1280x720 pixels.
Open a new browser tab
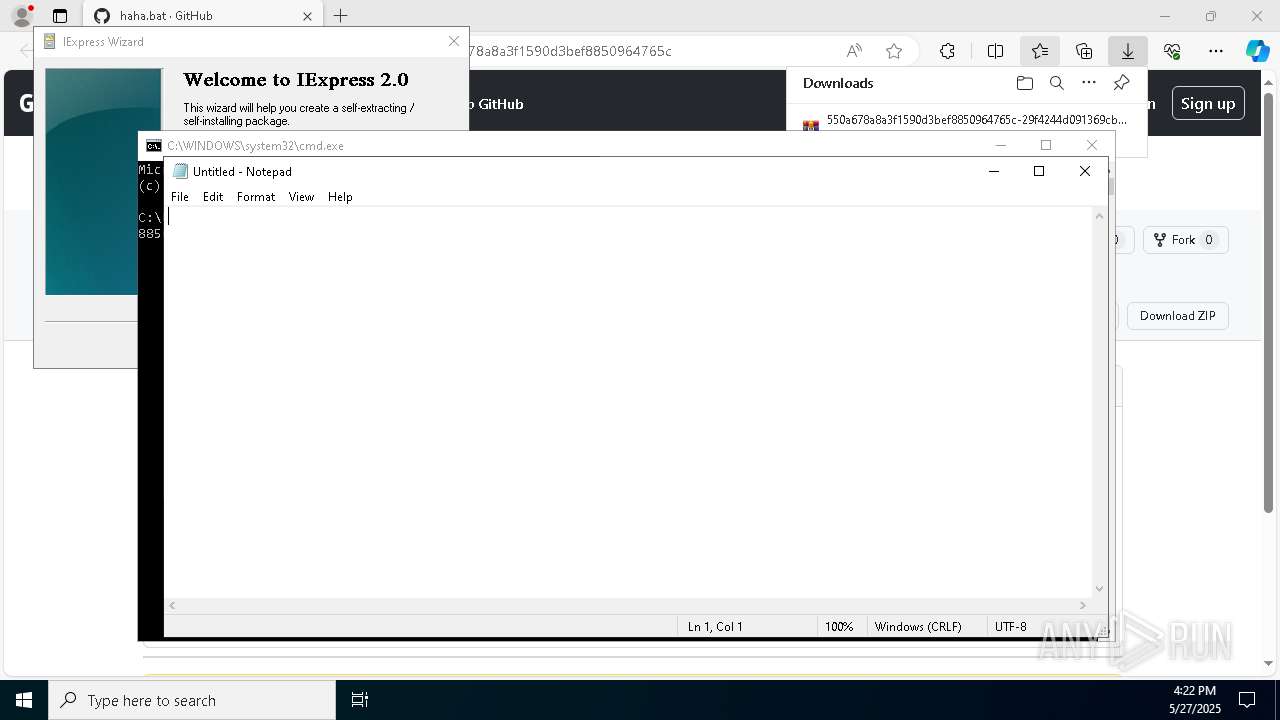pos(341,16)
